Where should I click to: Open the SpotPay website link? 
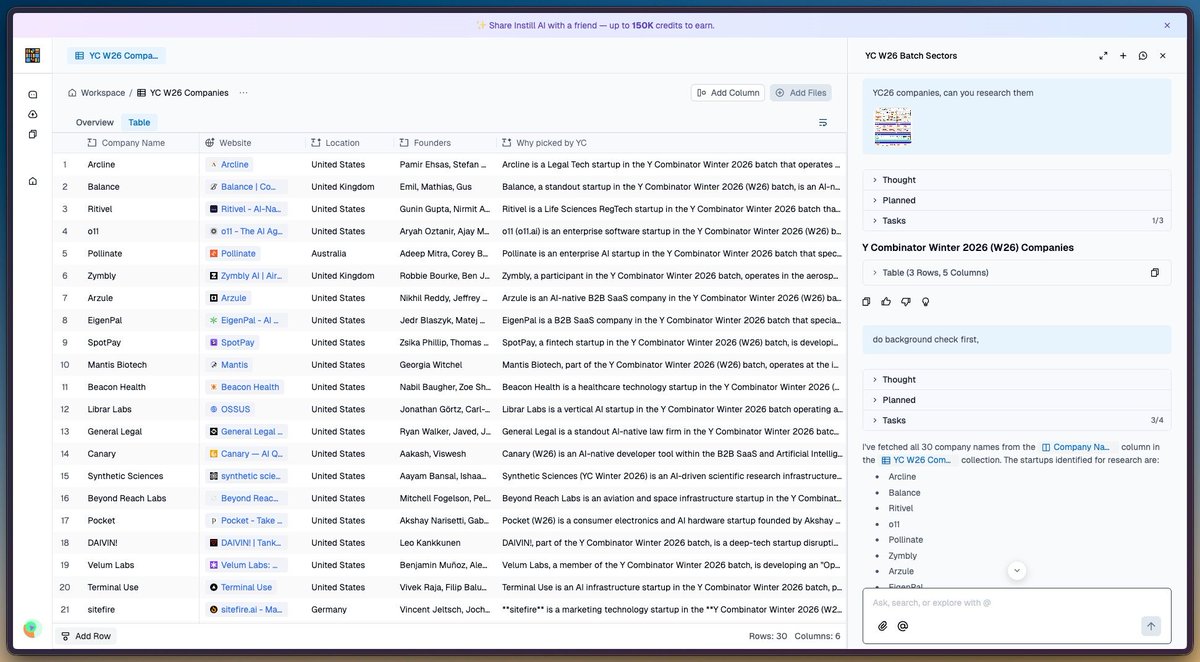[232, 342]
